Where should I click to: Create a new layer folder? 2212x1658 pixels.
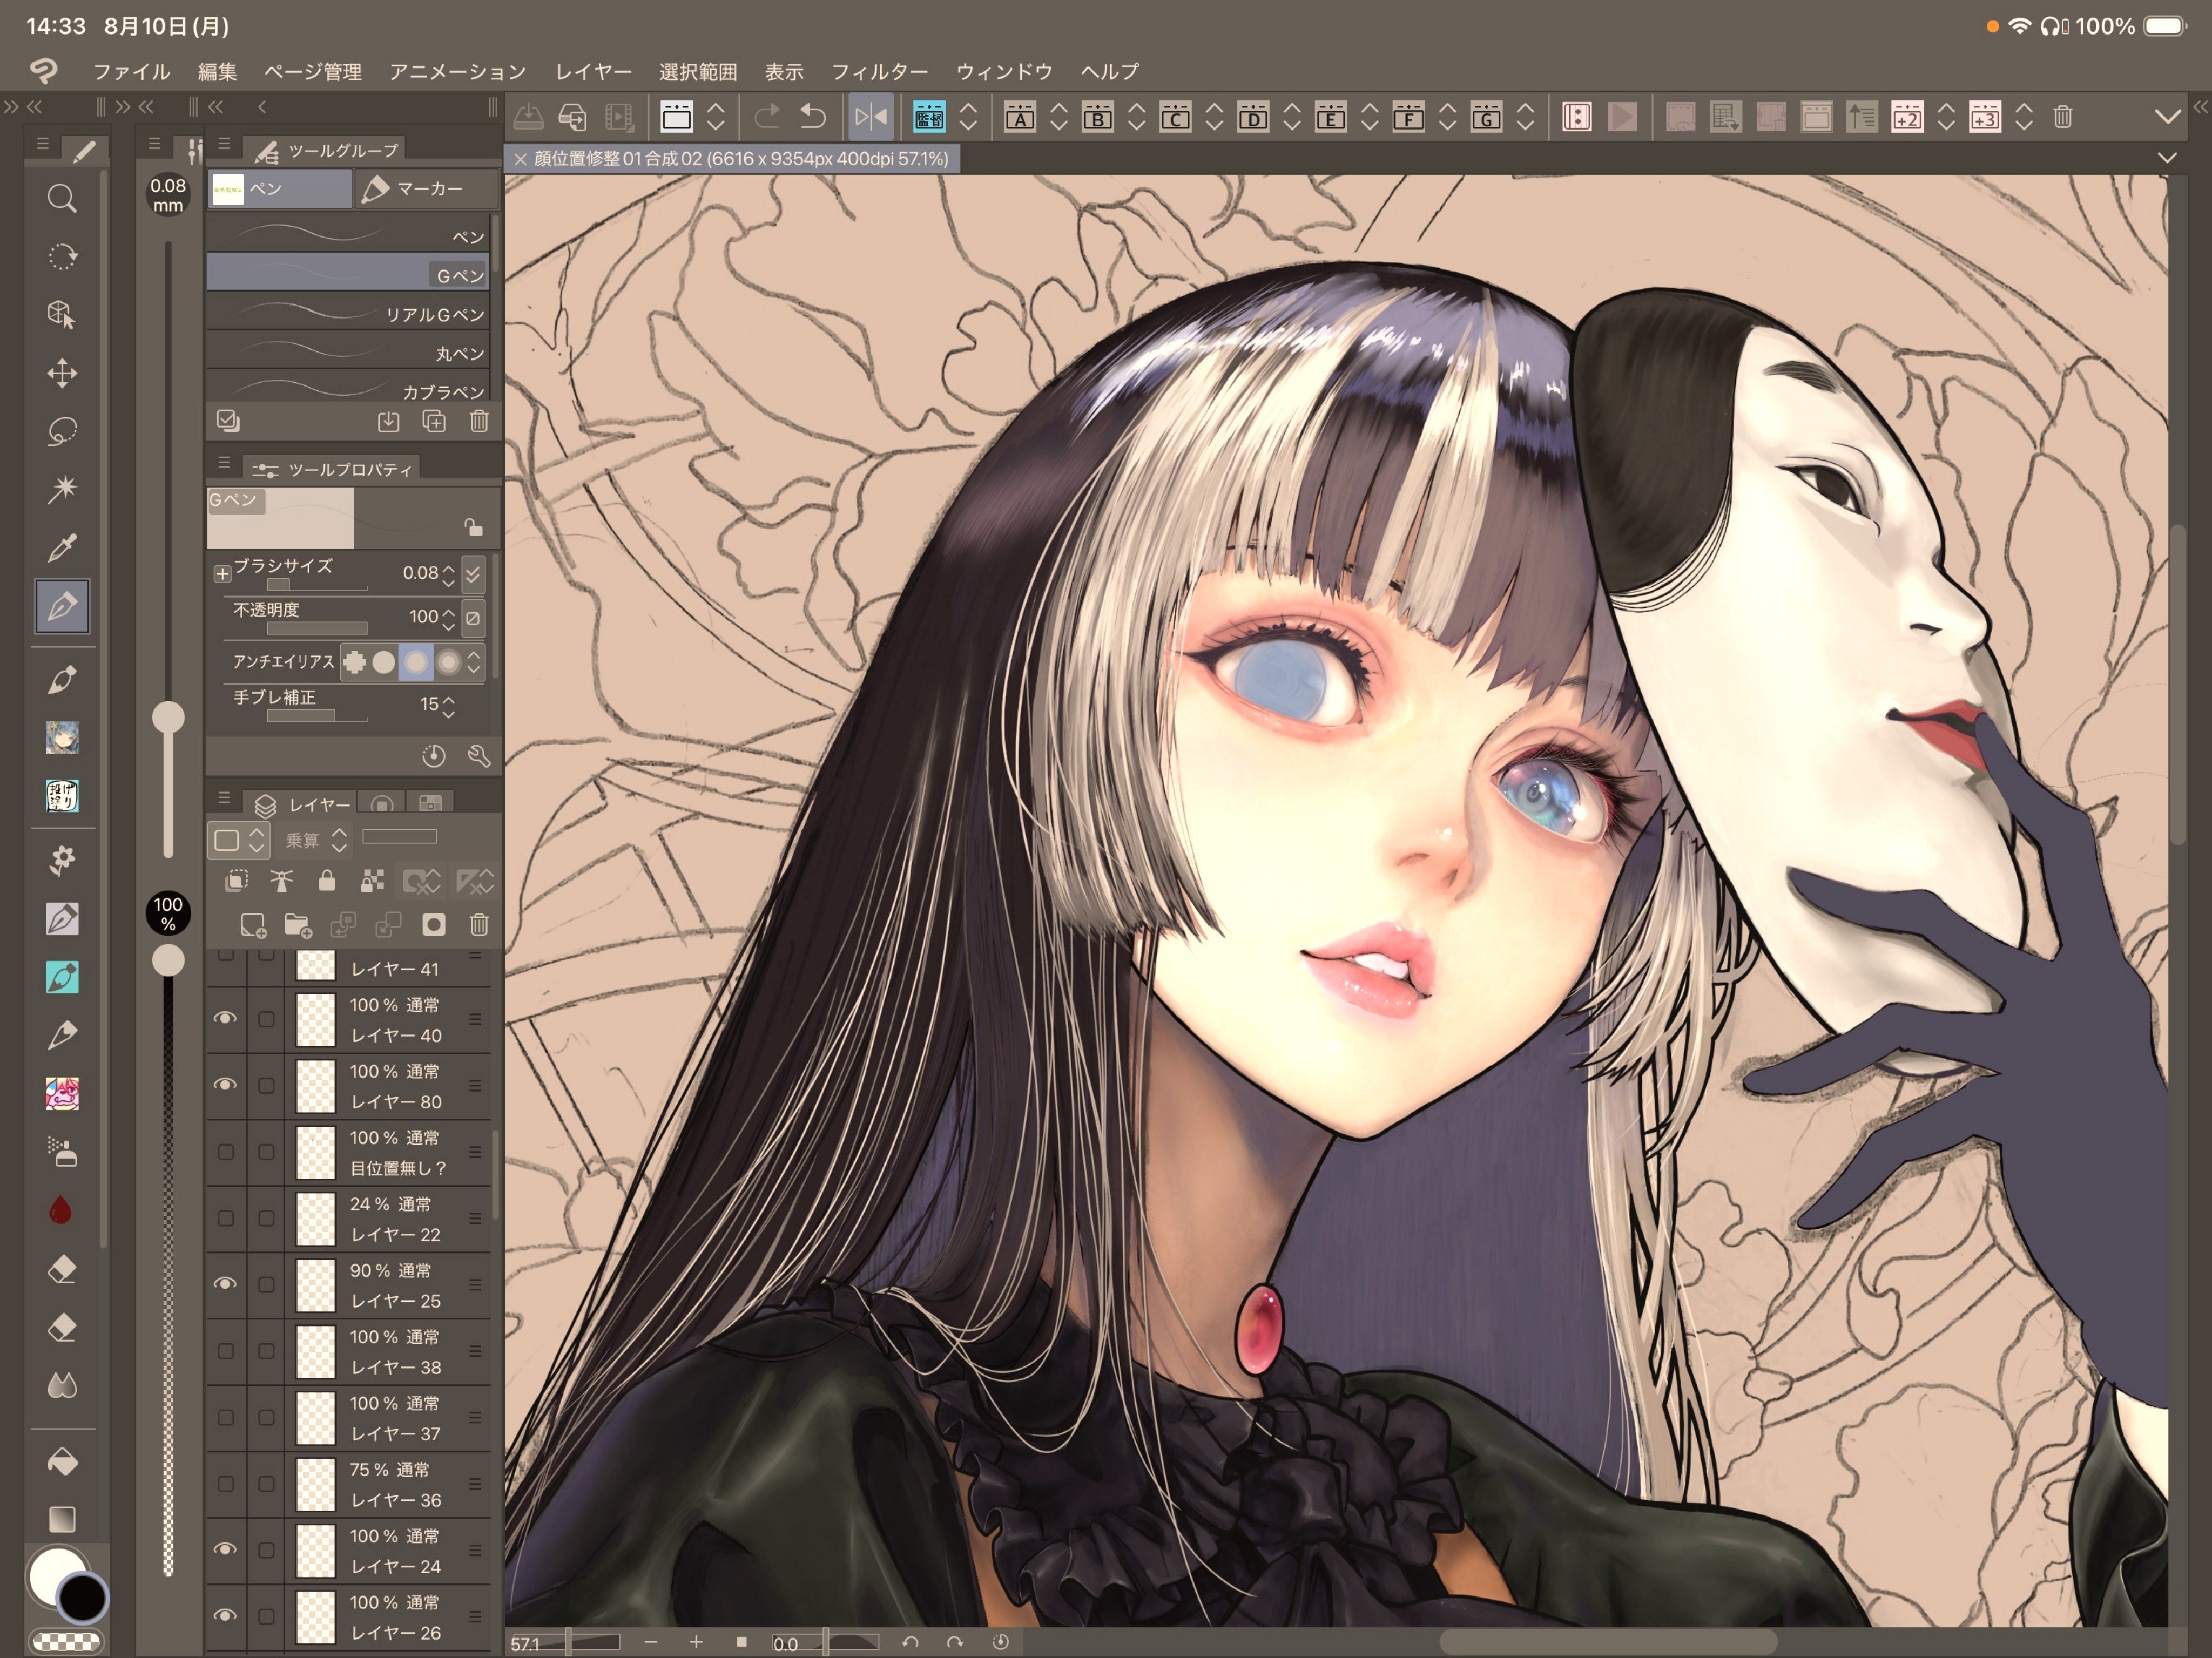click(x=298, y=925)
